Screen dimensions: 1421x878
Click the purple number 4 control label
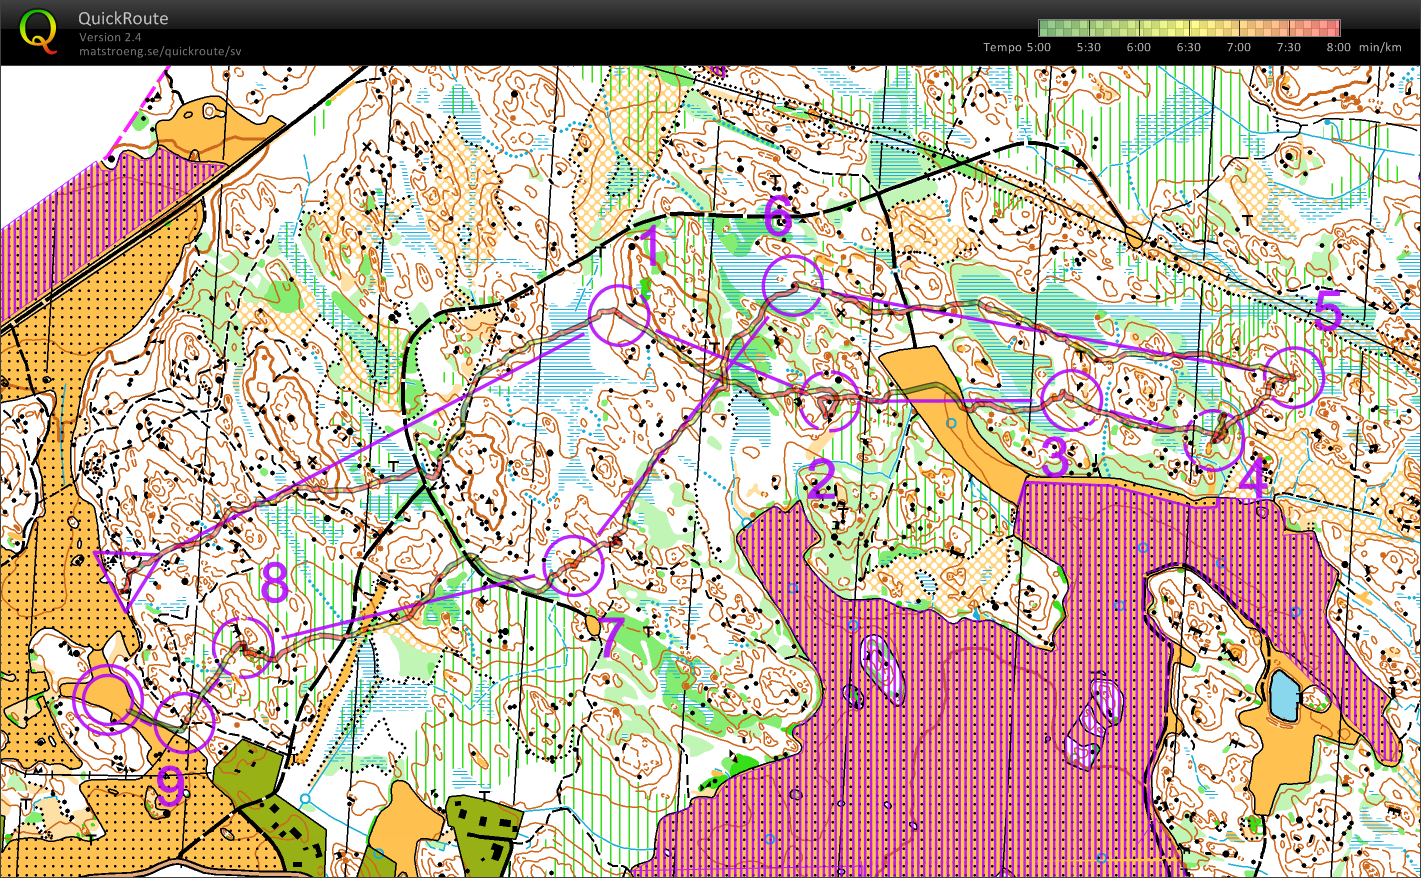tap(1252, 479)
